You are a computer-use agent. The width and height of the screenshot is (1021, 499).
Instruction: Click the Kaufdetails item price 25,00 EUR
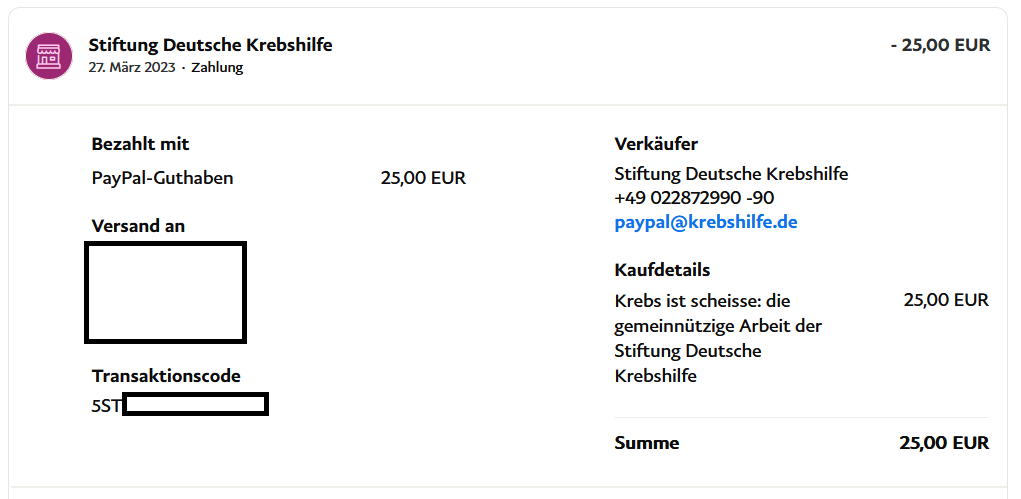(946, 300)
